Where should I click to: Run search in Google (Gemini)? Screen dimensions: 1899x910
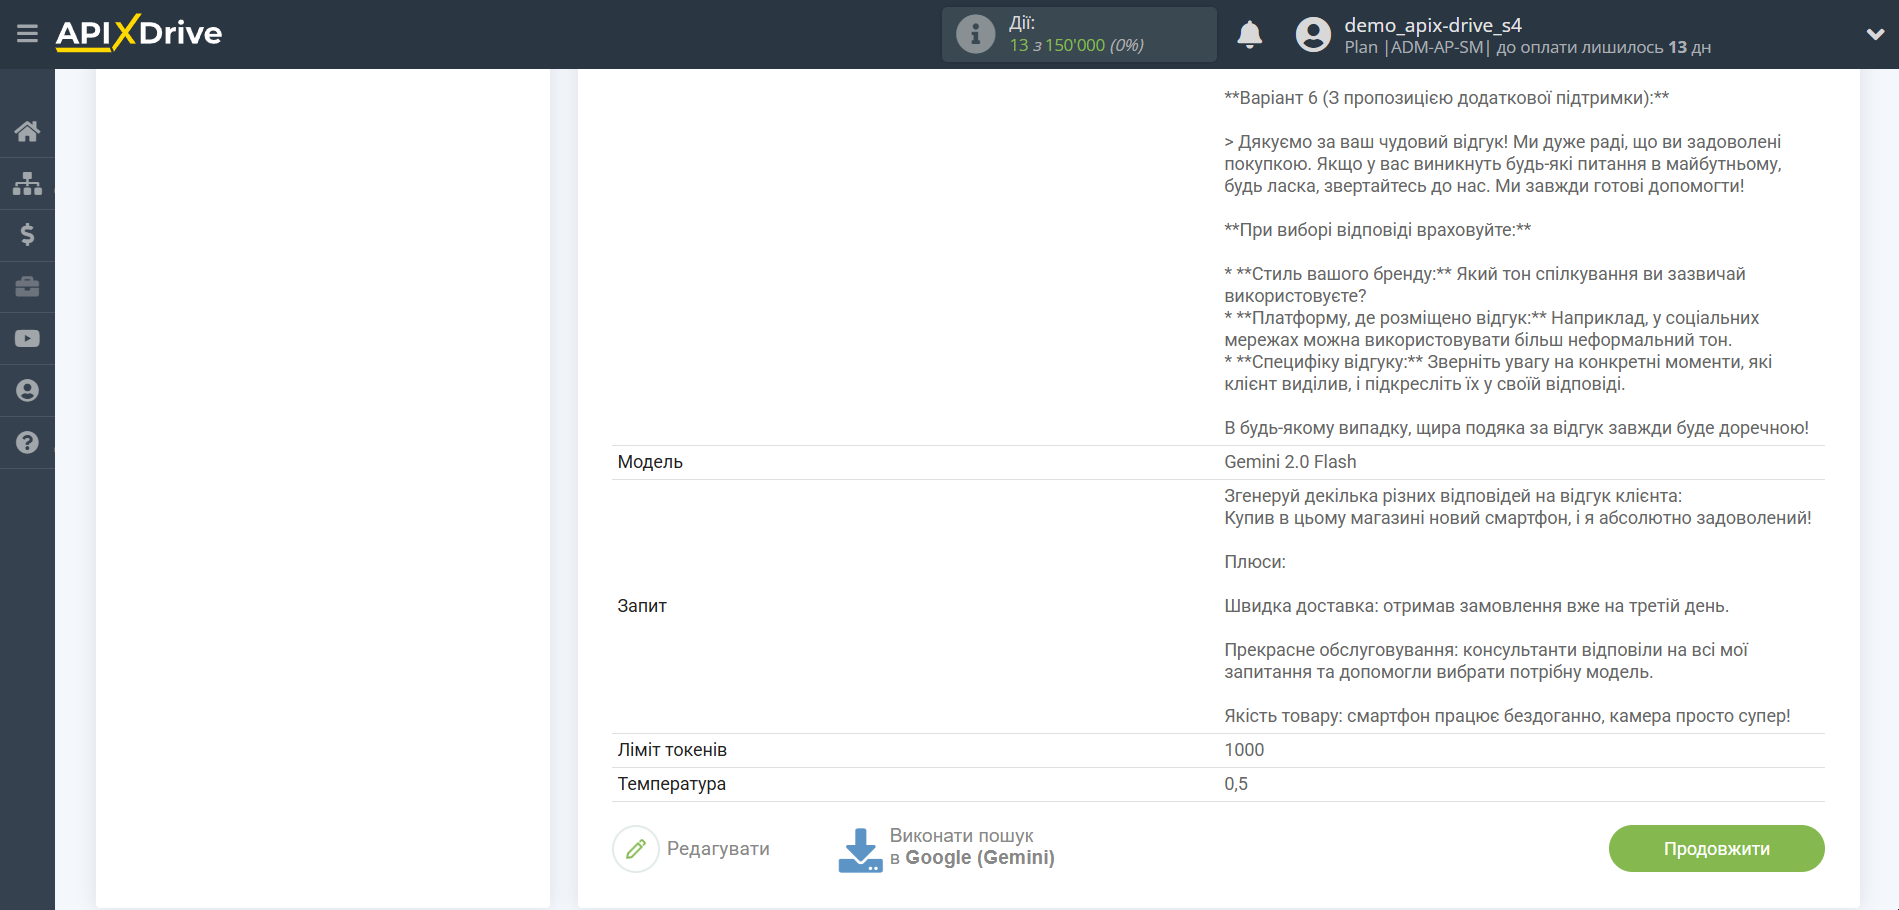(x=972, y=847)
